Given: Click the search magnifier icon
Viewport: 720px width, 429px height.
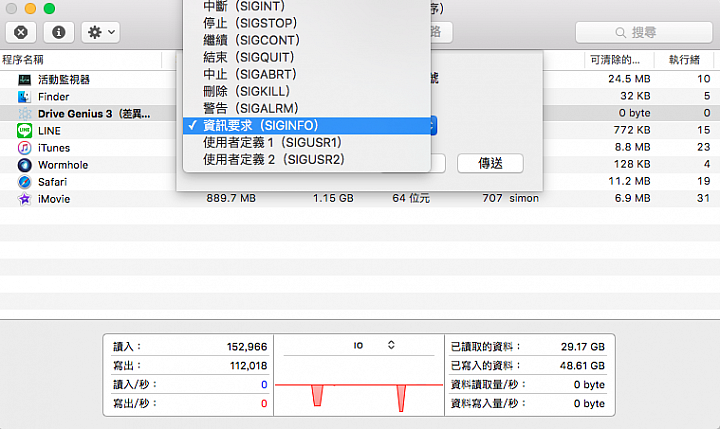Looking at the screenshot, I should tap(620, 33).
